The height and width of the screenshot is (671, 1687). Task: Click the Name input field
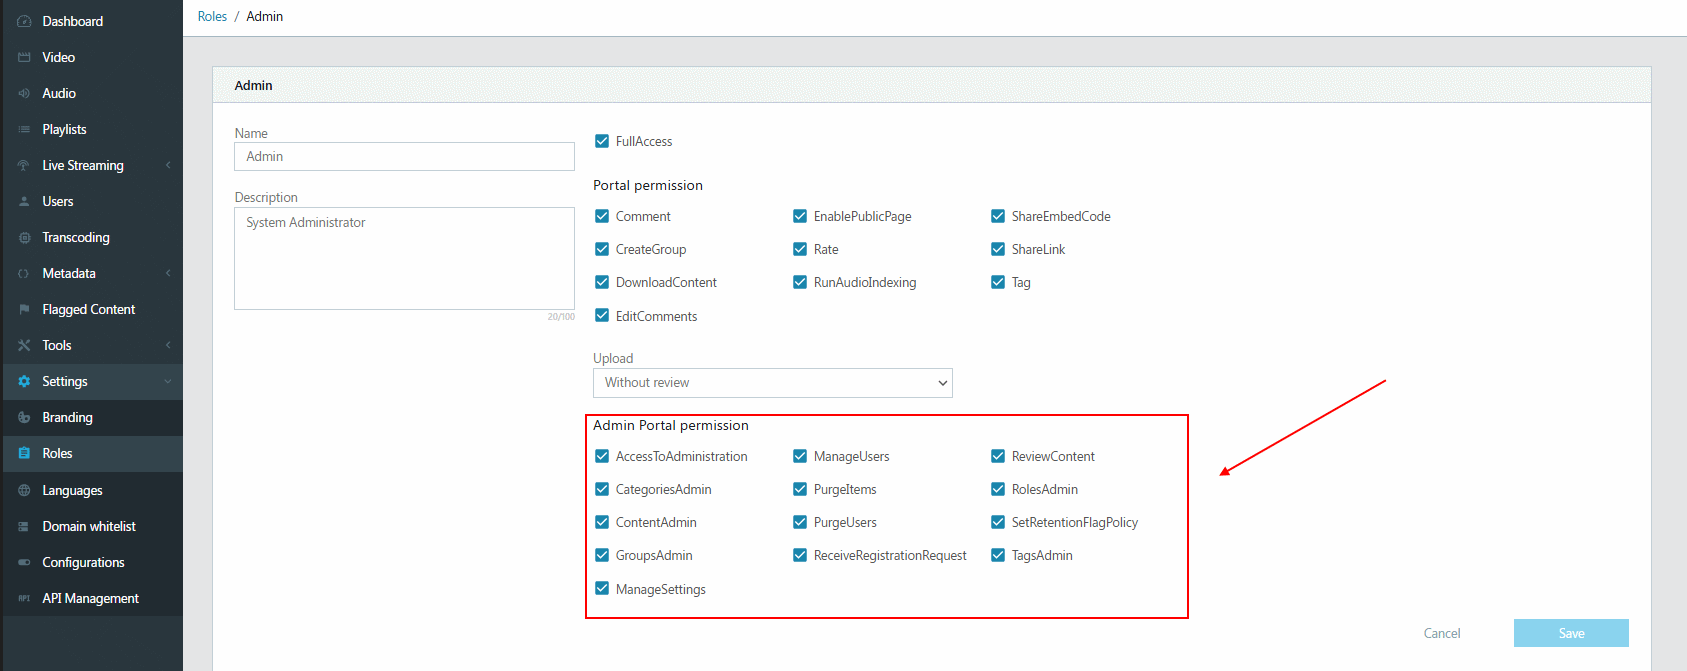404,157
